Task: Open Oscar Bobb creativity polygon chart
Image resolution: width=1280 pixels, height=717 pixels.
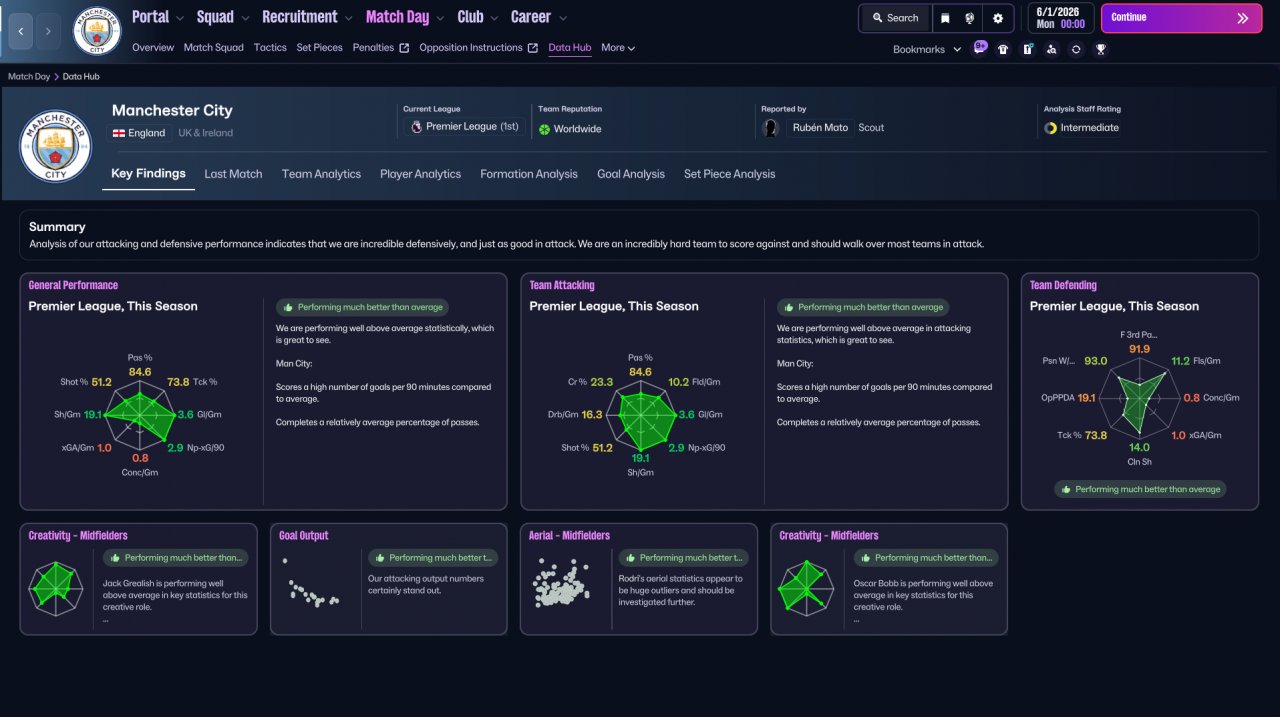Action: coord(805,588)
